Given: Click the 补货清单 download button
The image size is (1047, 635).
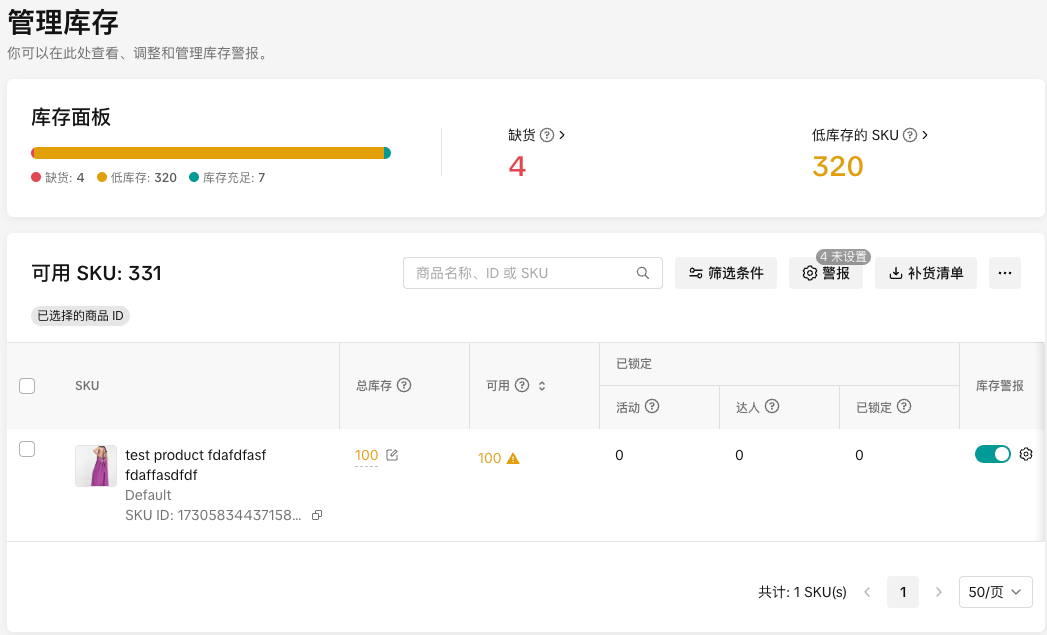Looking at the screenshot, I should (x=926, y=273).
